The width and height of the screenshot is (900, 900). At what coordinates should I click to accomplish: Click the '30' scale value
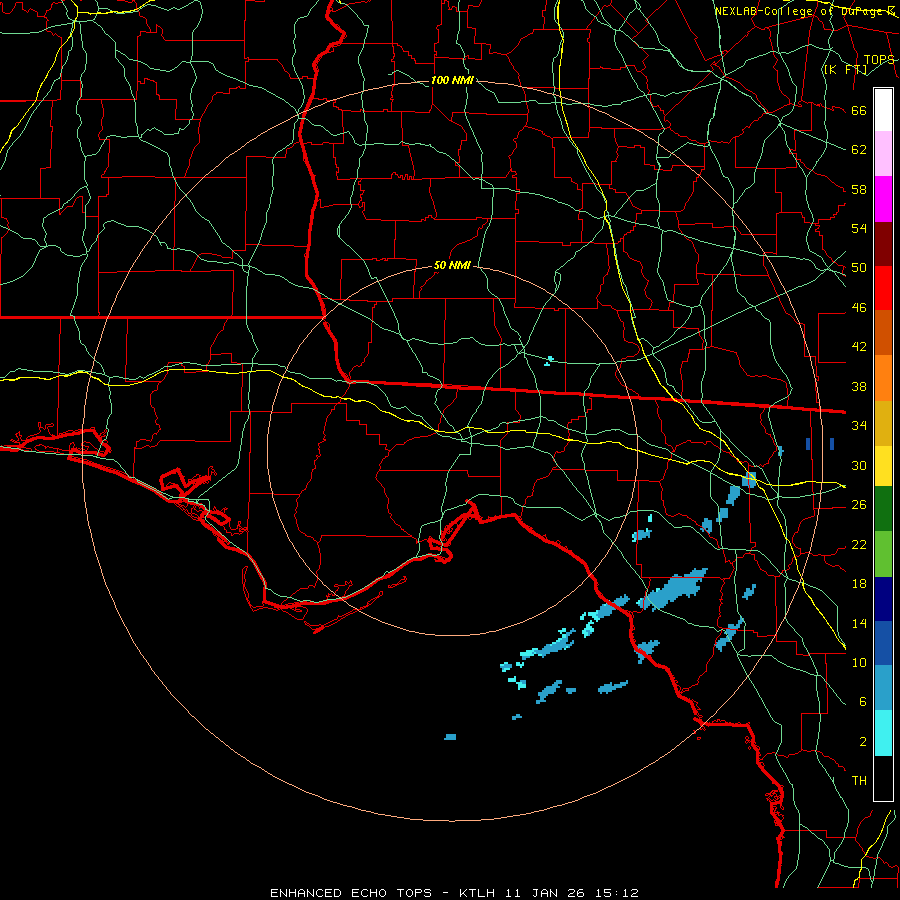(859, 465)
